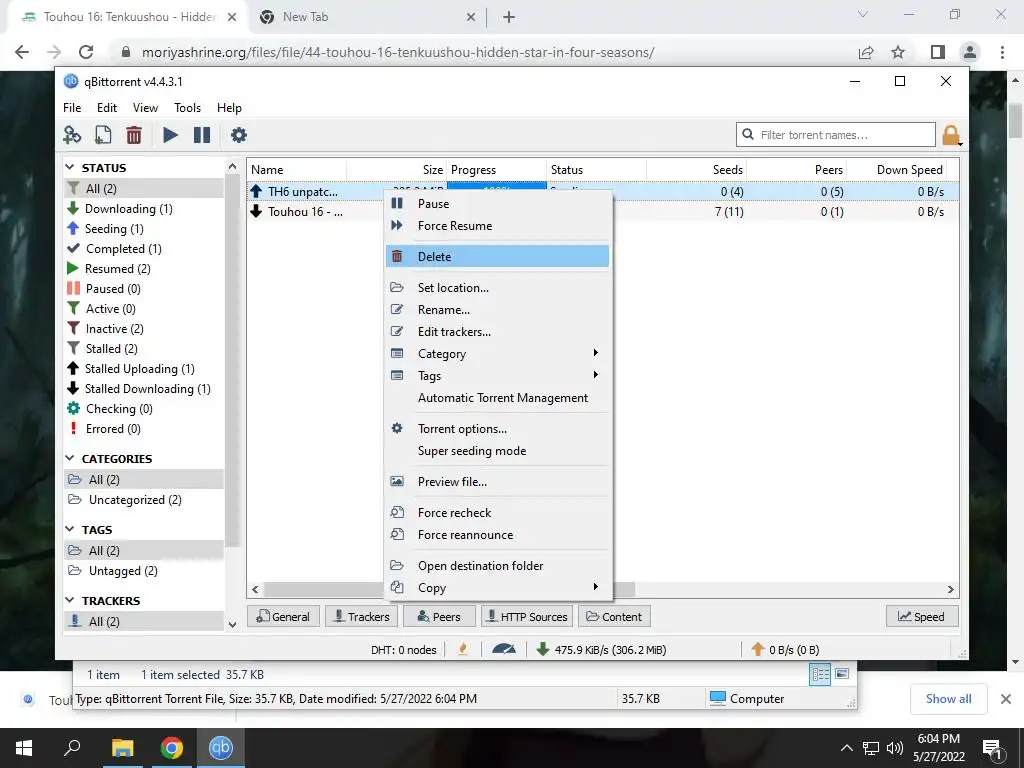Open the Content tab

[x=614, y=616]
